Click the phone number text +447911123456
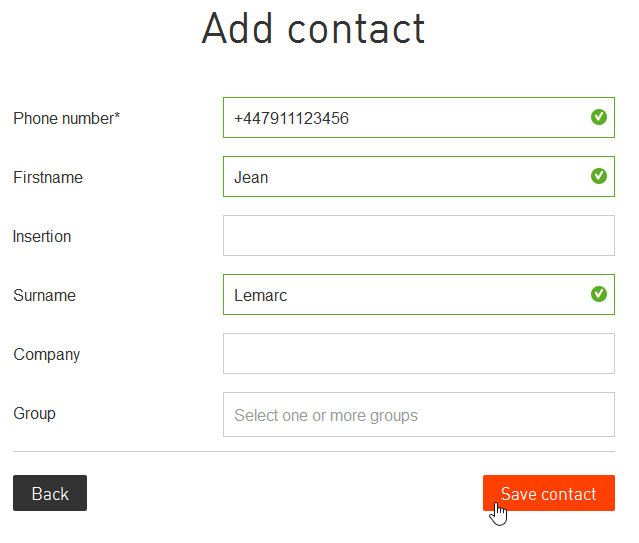The width and height of the screenshot is (639, 543). (291, 118)
